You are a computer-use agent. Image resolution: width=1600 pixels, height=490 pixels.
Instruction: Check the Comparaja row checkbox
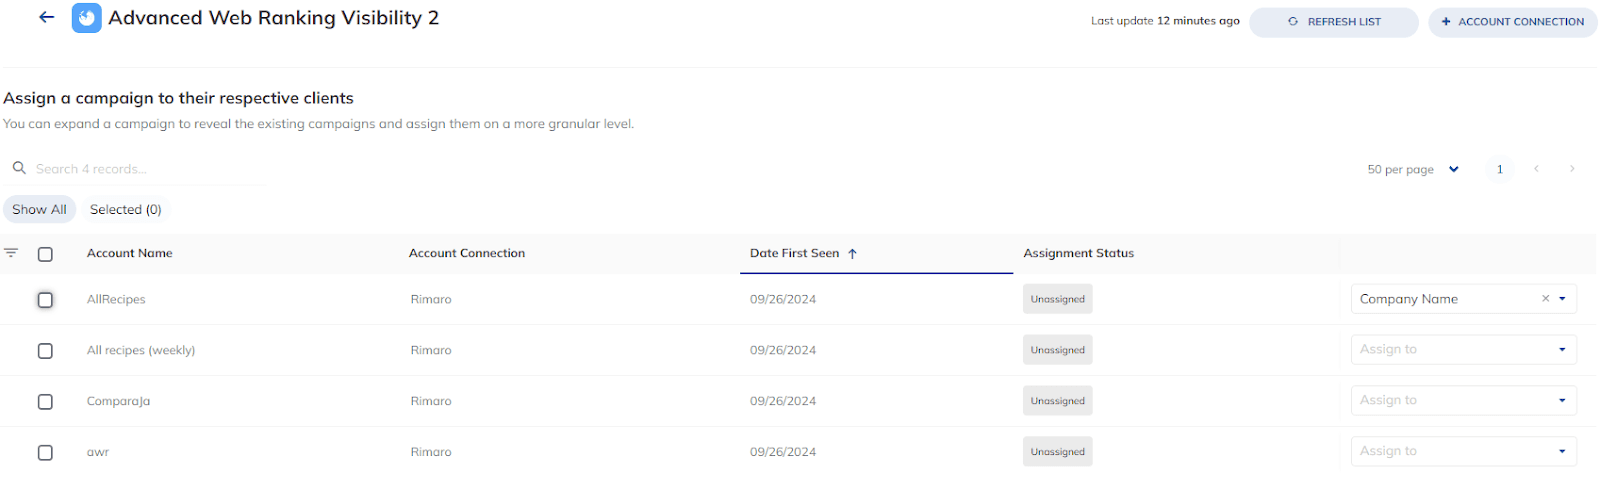45,402
